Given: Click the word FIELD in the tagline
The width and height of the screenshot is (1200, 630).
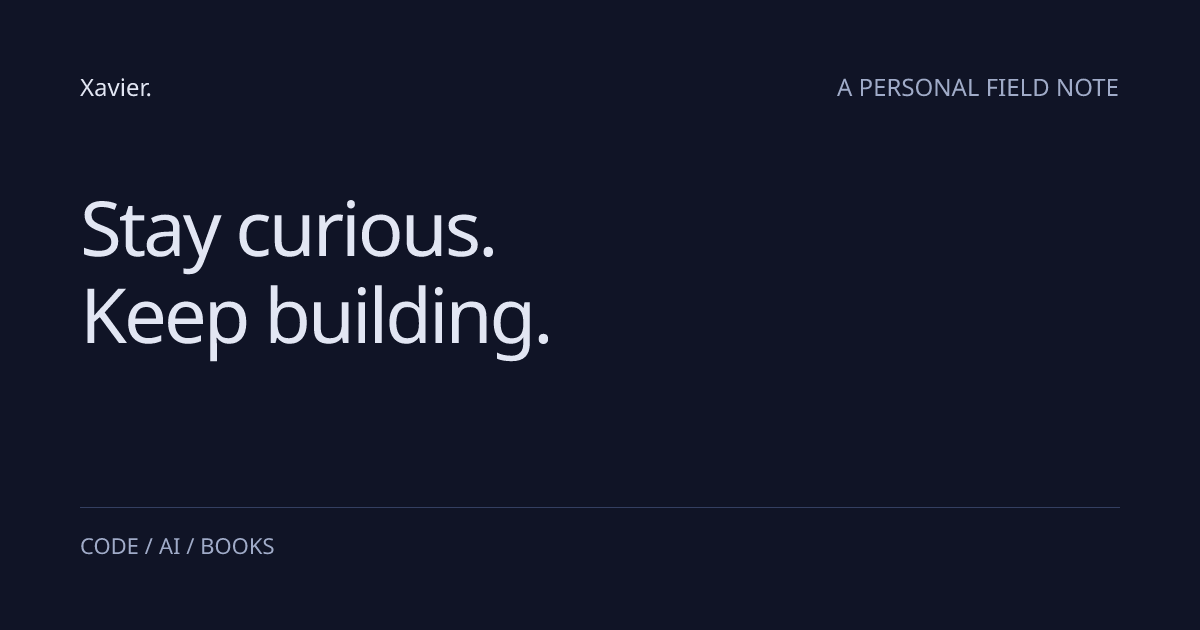Looking at the screenshot, I should [1018, 88].
